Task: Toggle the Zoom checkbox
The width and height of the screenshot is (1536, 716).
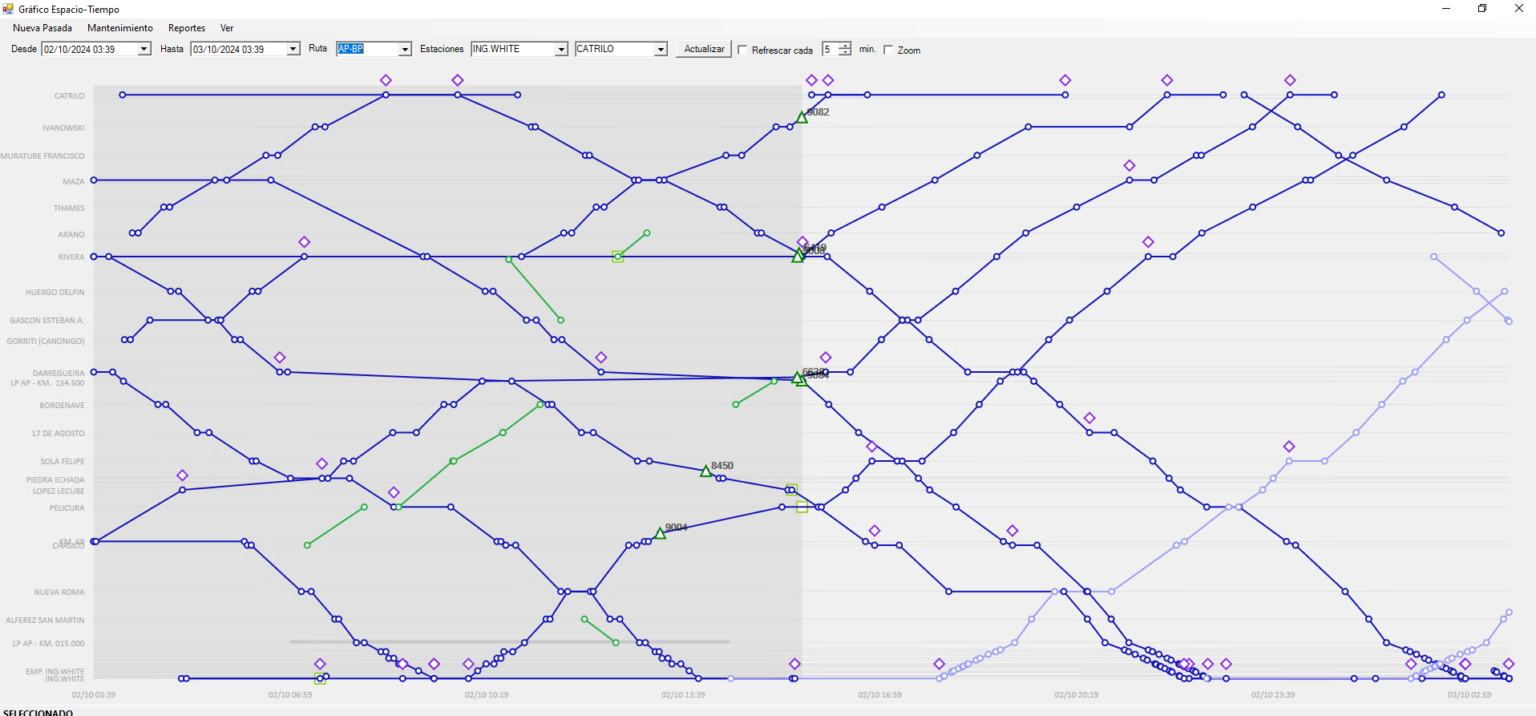Action: 888,50
